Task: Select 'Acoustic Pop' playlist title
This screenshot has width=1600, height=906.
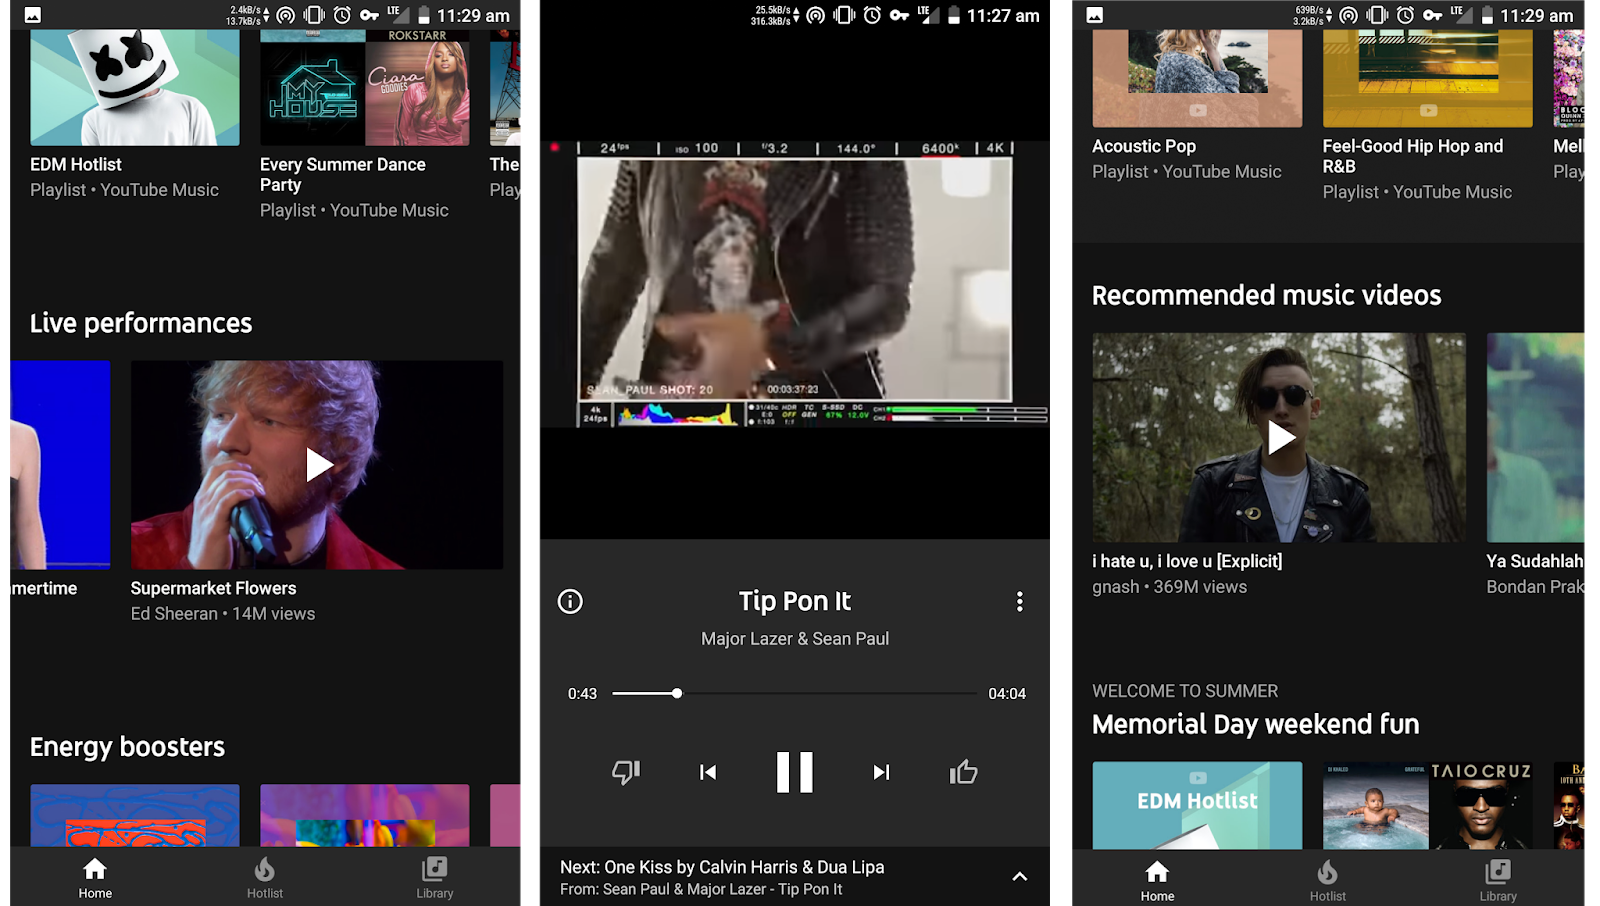Action: click(1144, 146)
